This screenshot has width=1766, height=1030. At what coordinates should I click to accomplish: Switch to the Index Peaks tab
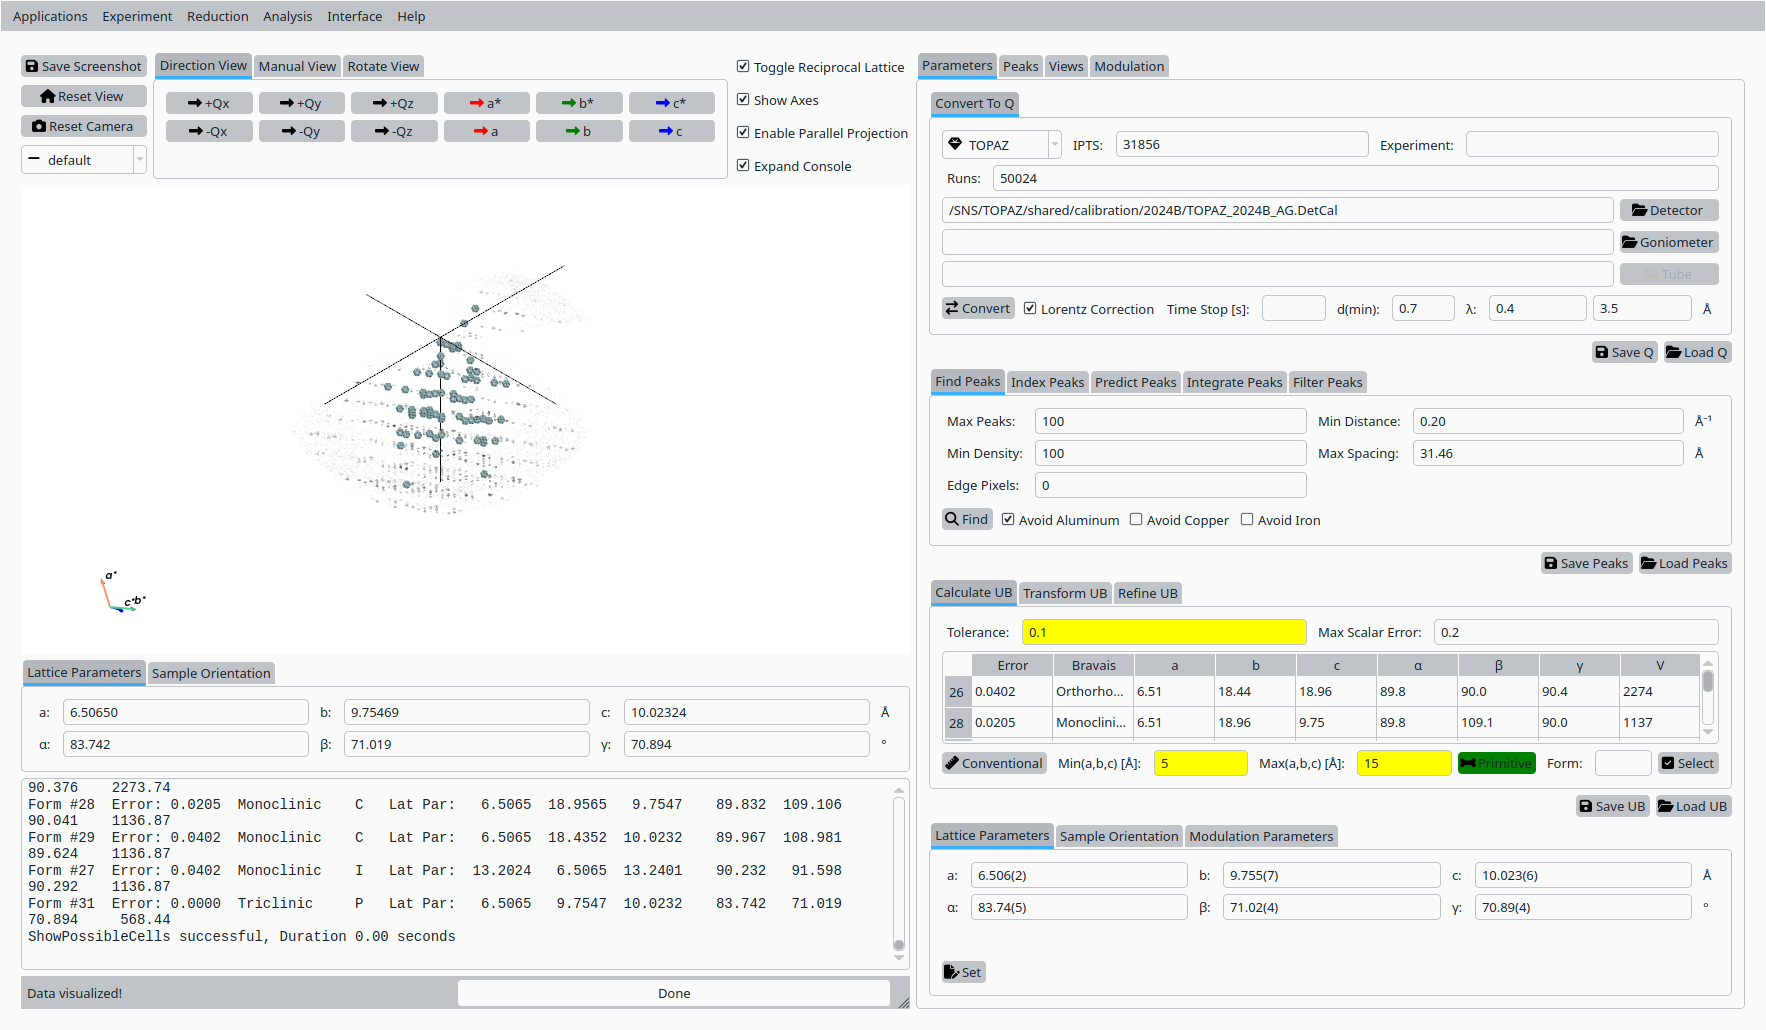point(1047,382)
